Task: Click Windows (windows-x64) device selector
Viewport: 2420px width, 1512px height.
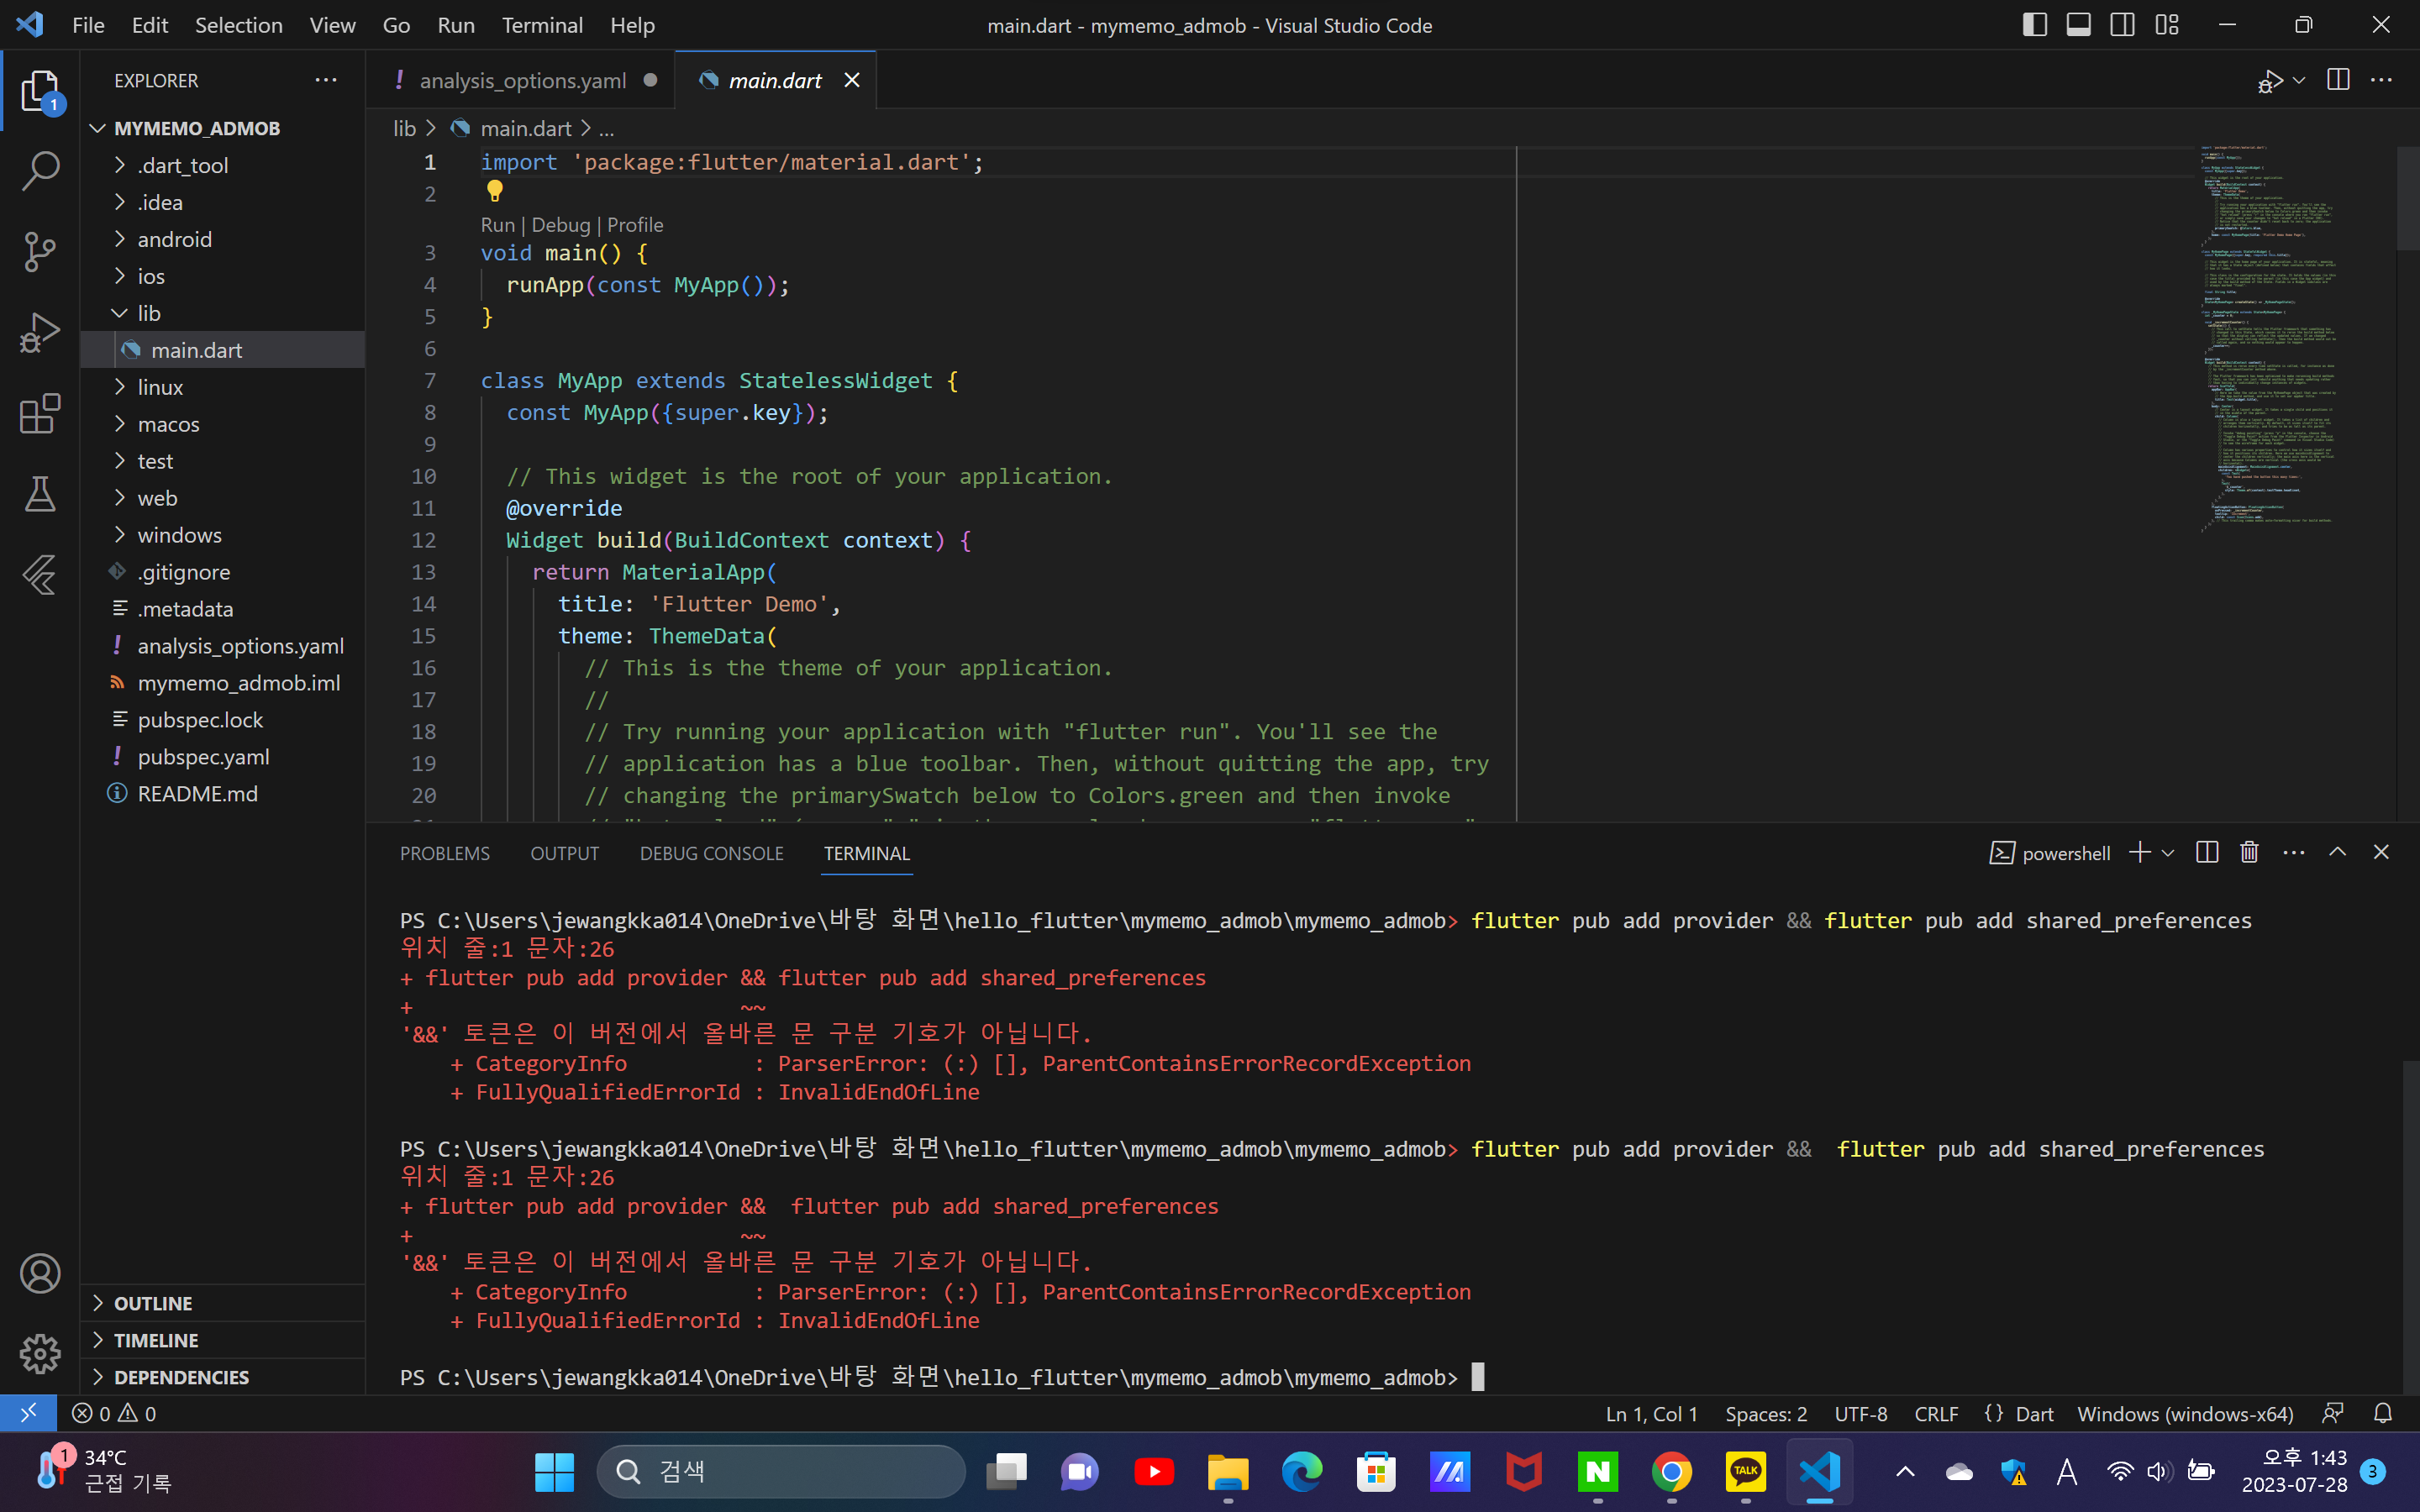Action: click(2185, 1413)
